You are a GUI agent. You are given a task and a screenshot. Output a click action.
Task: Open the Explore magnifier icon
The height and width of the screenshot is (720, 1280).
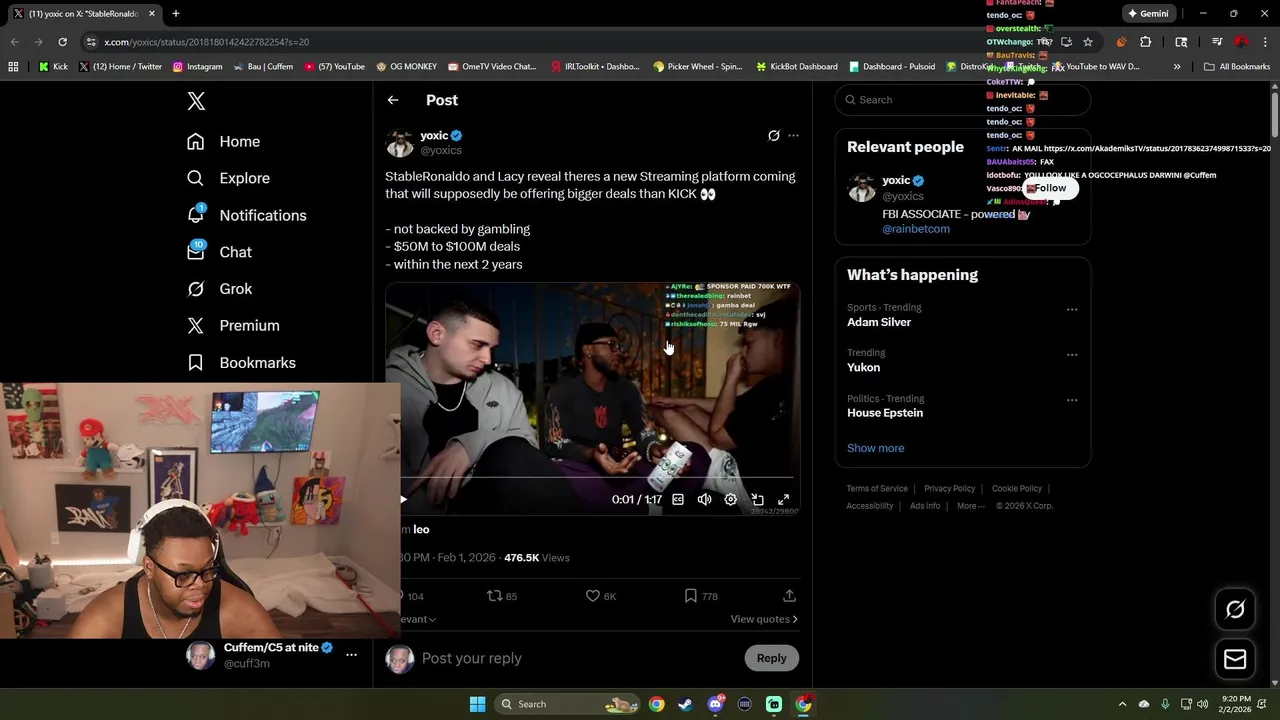coord(196,178)
